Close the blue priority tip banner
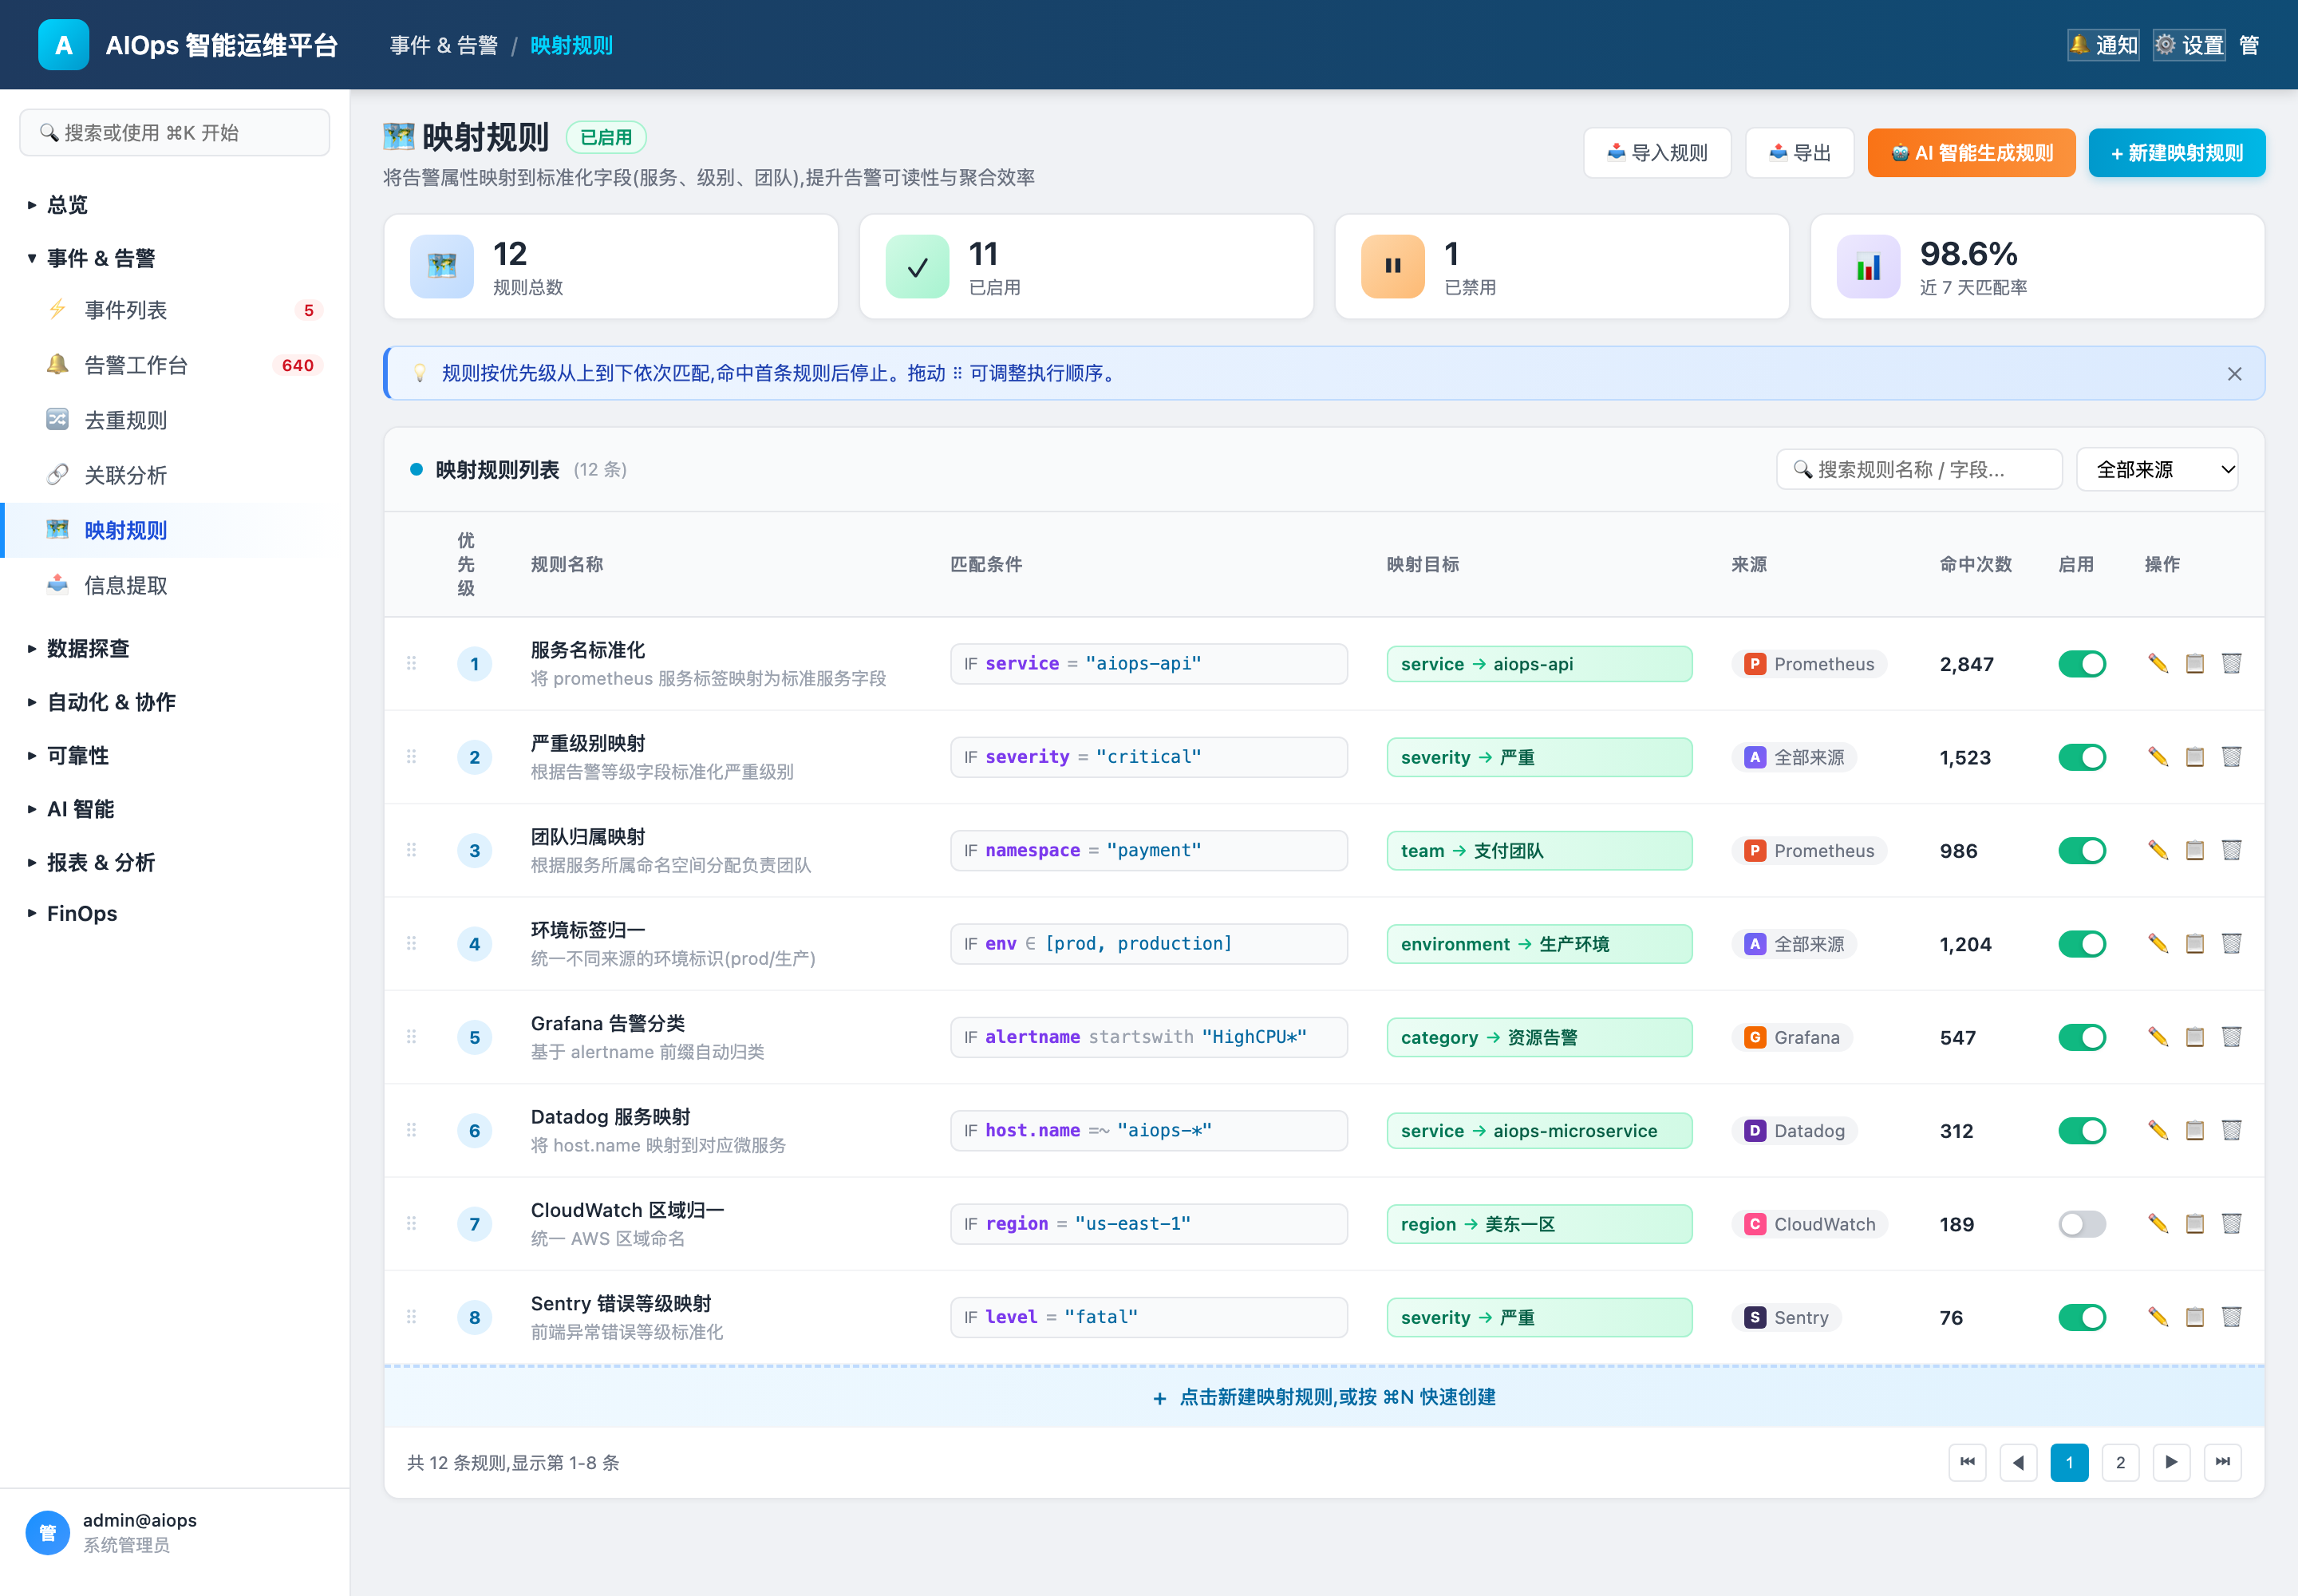The width and height of the screenshot is (2298, 1596). click(x=2235, y=373)
